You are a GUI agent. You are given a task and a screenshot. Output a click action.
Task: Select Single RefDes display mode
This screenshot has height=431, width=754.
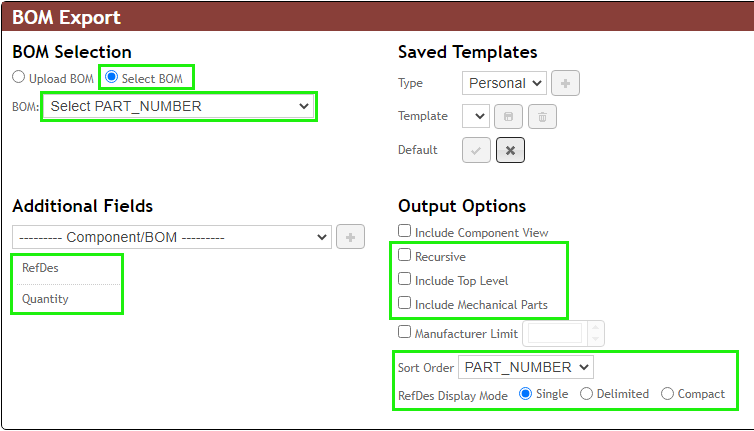pos(526,394)
